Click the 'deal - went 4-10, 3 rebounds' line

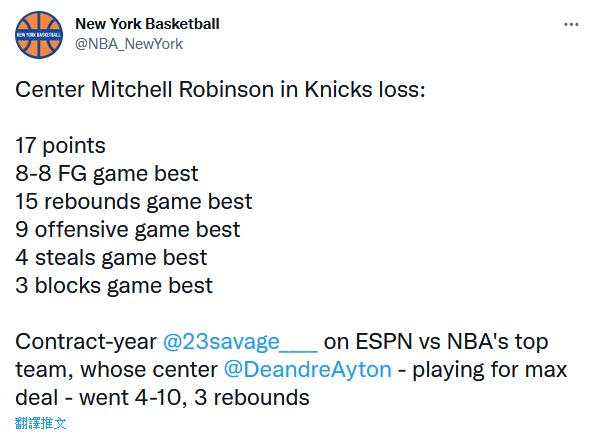[162, 398]
